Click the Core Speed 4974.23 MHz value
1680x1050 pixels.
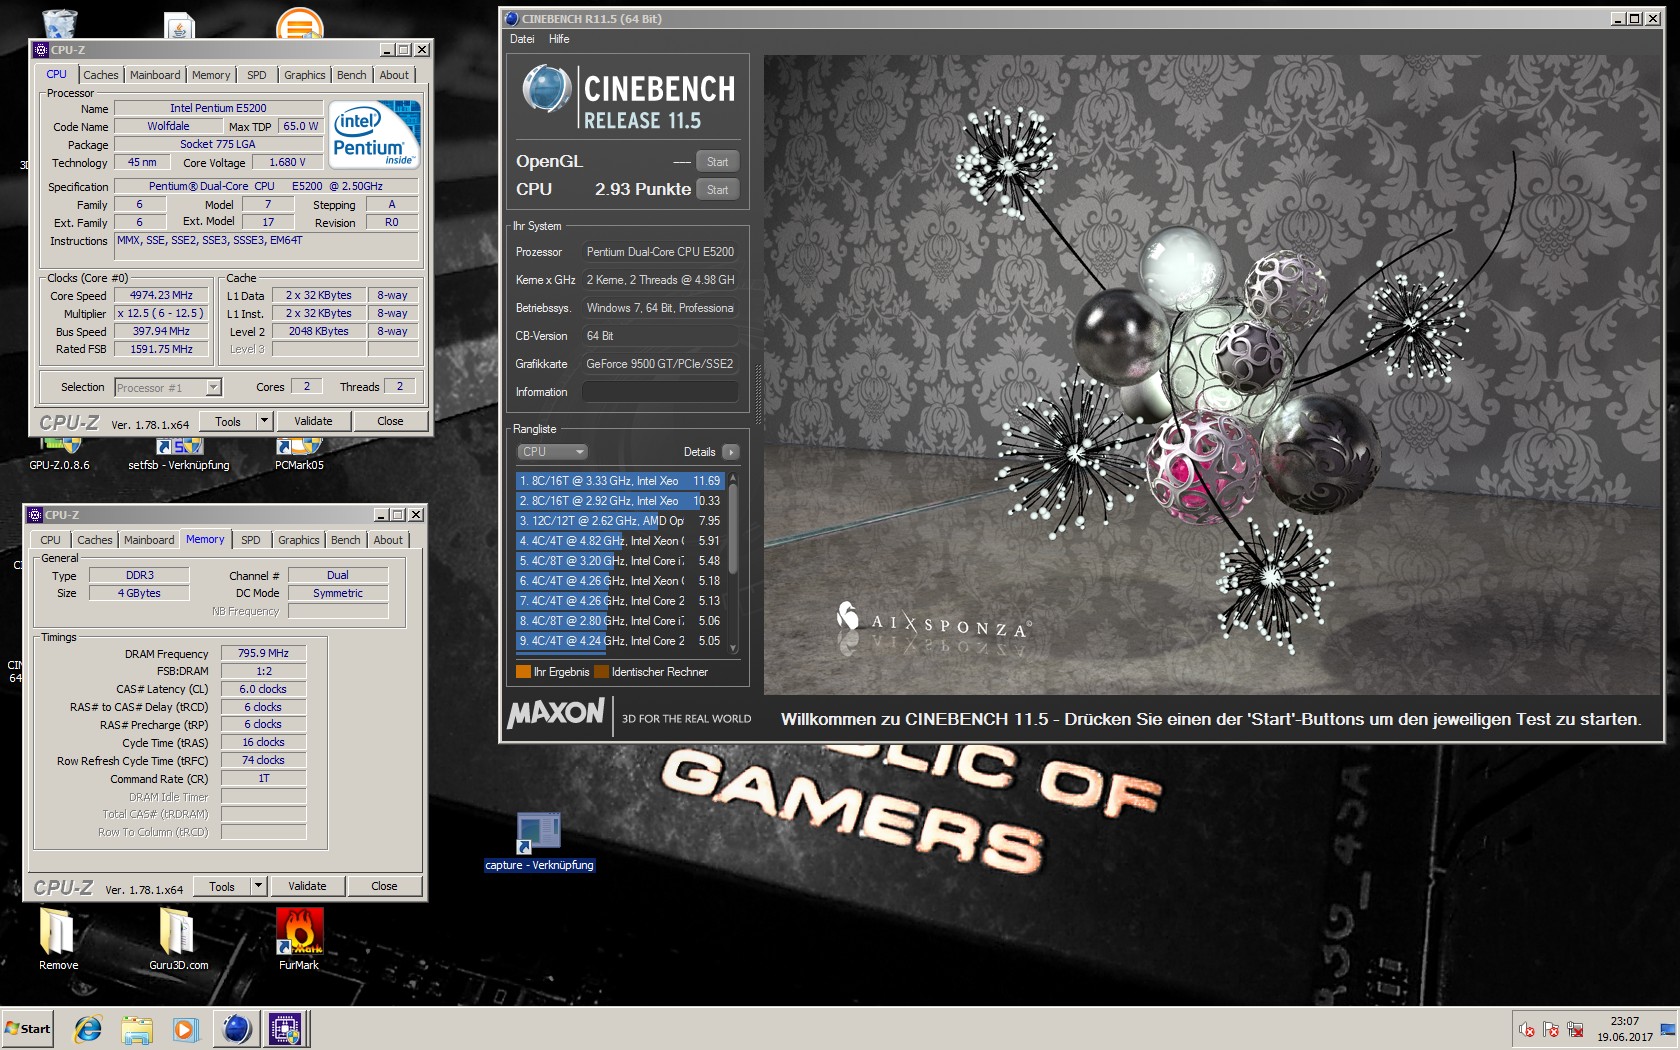click(x=161, y=296)
